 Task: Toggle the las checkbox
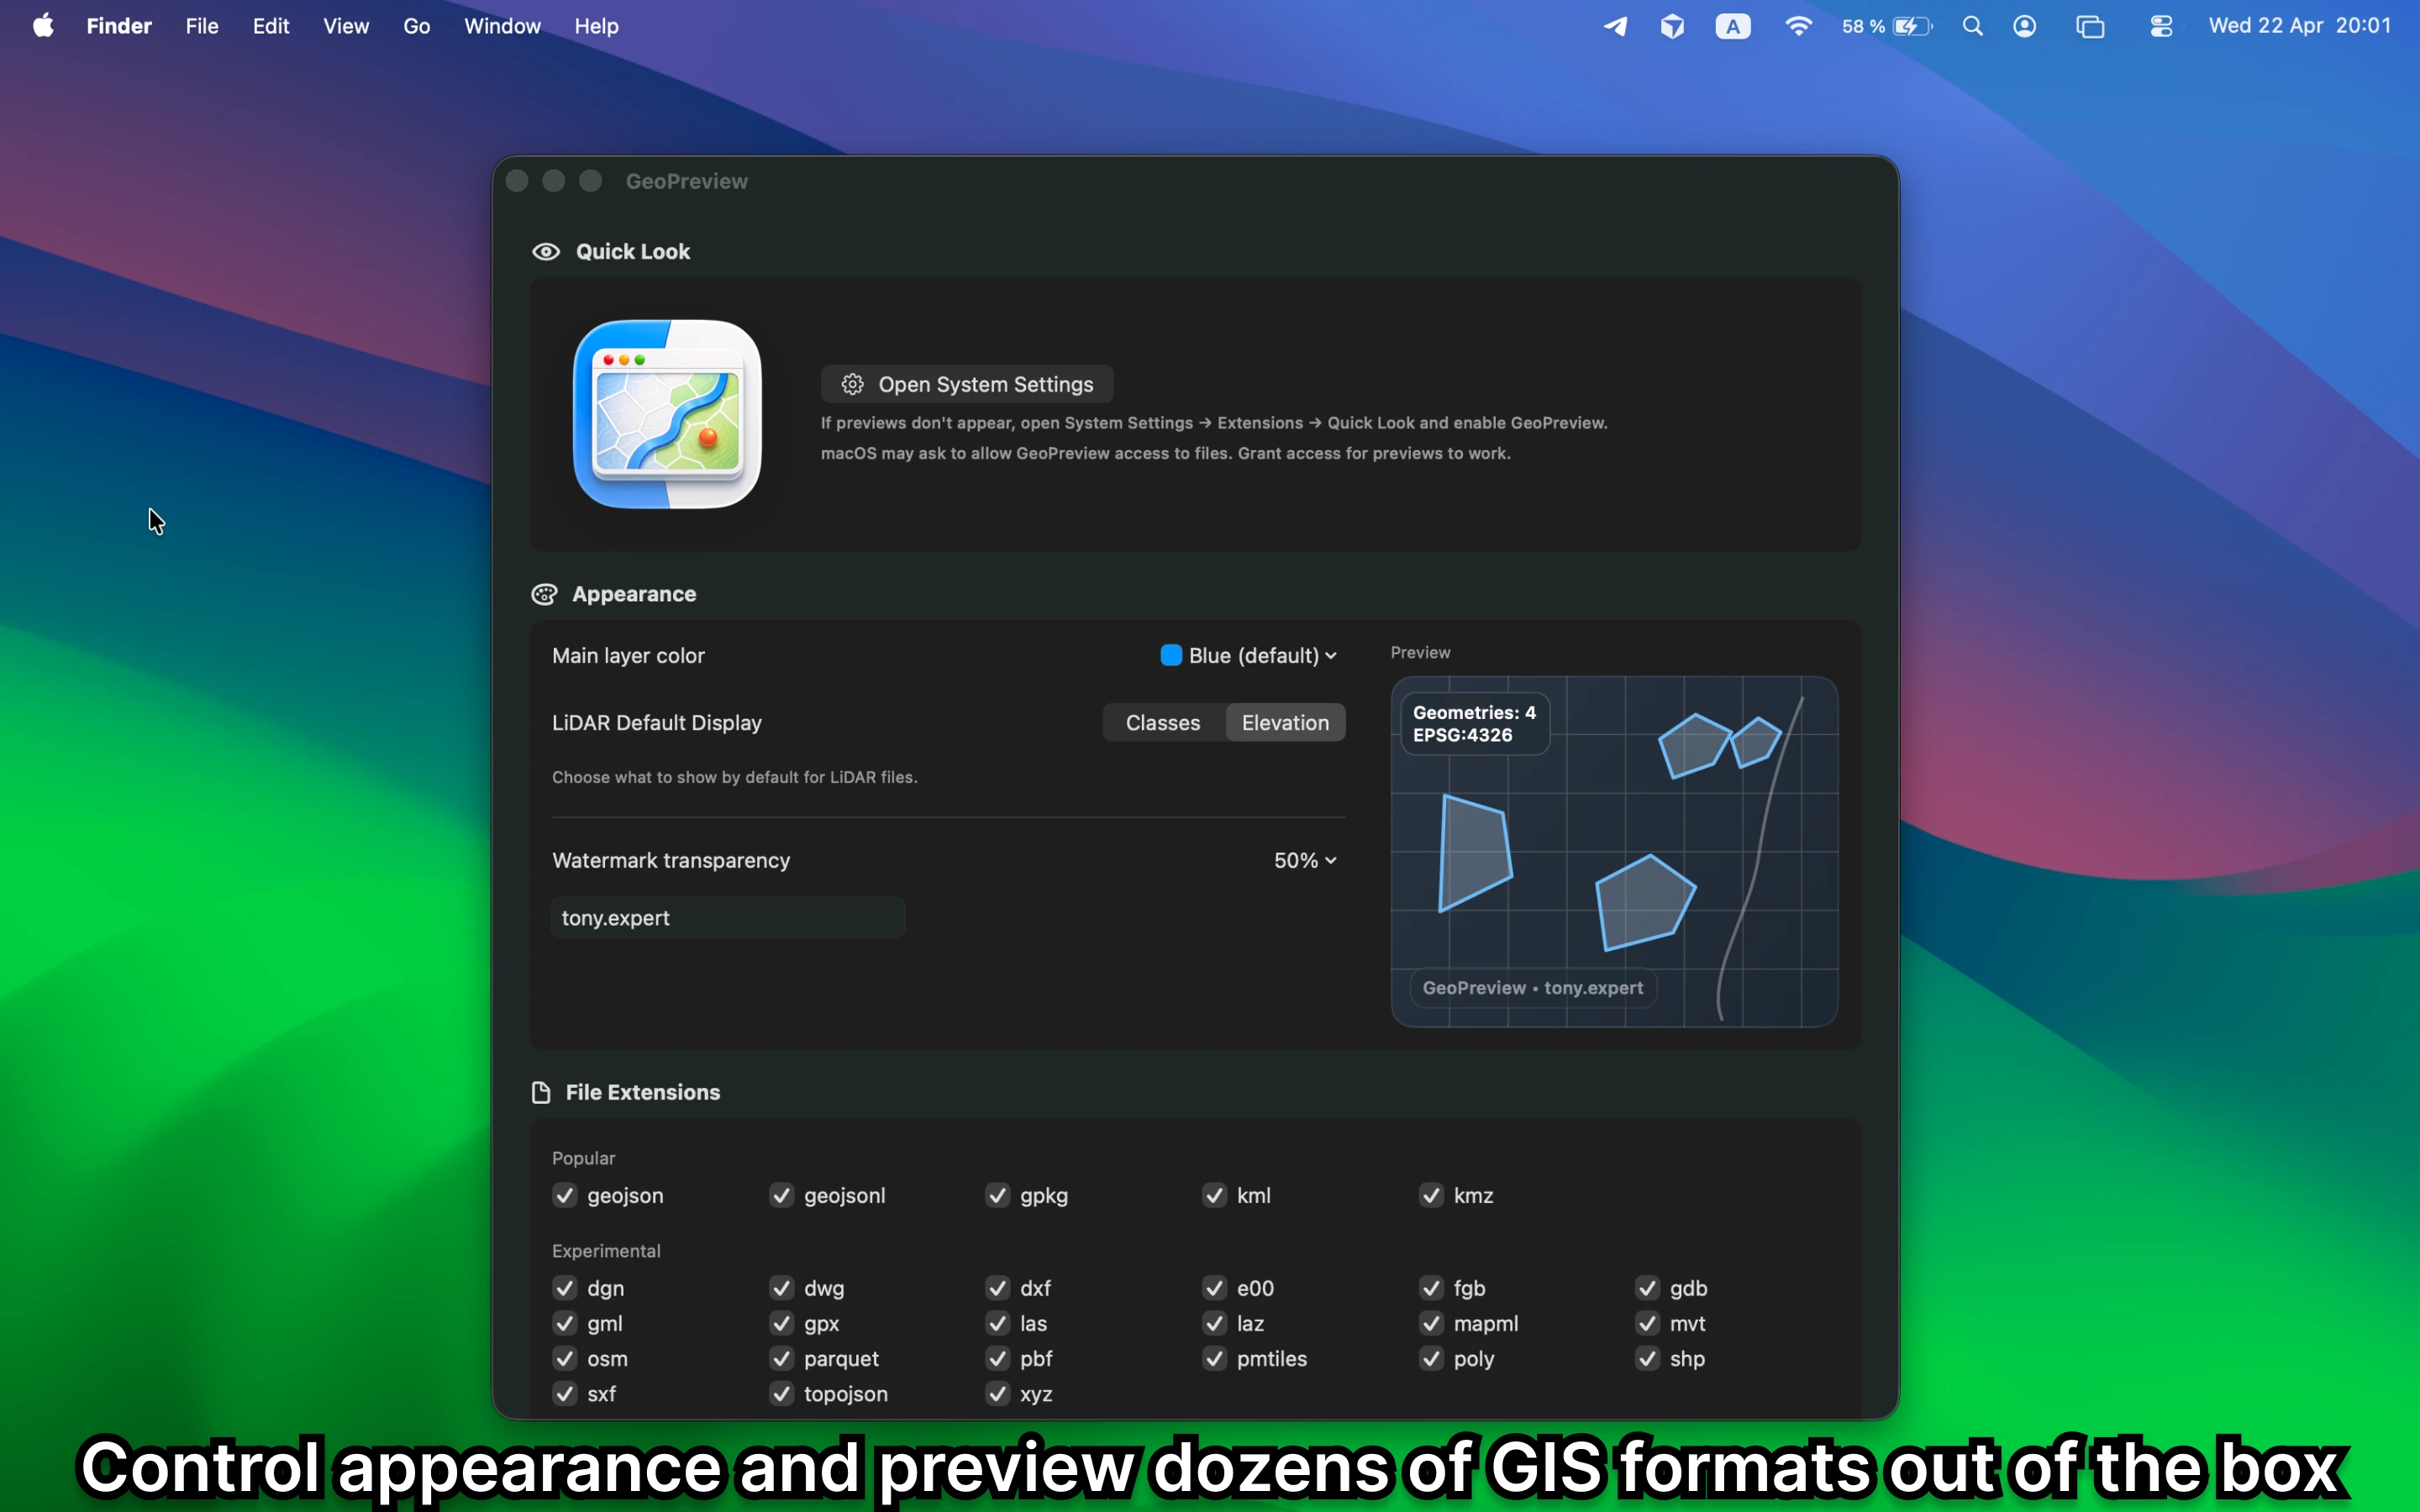998,1323
